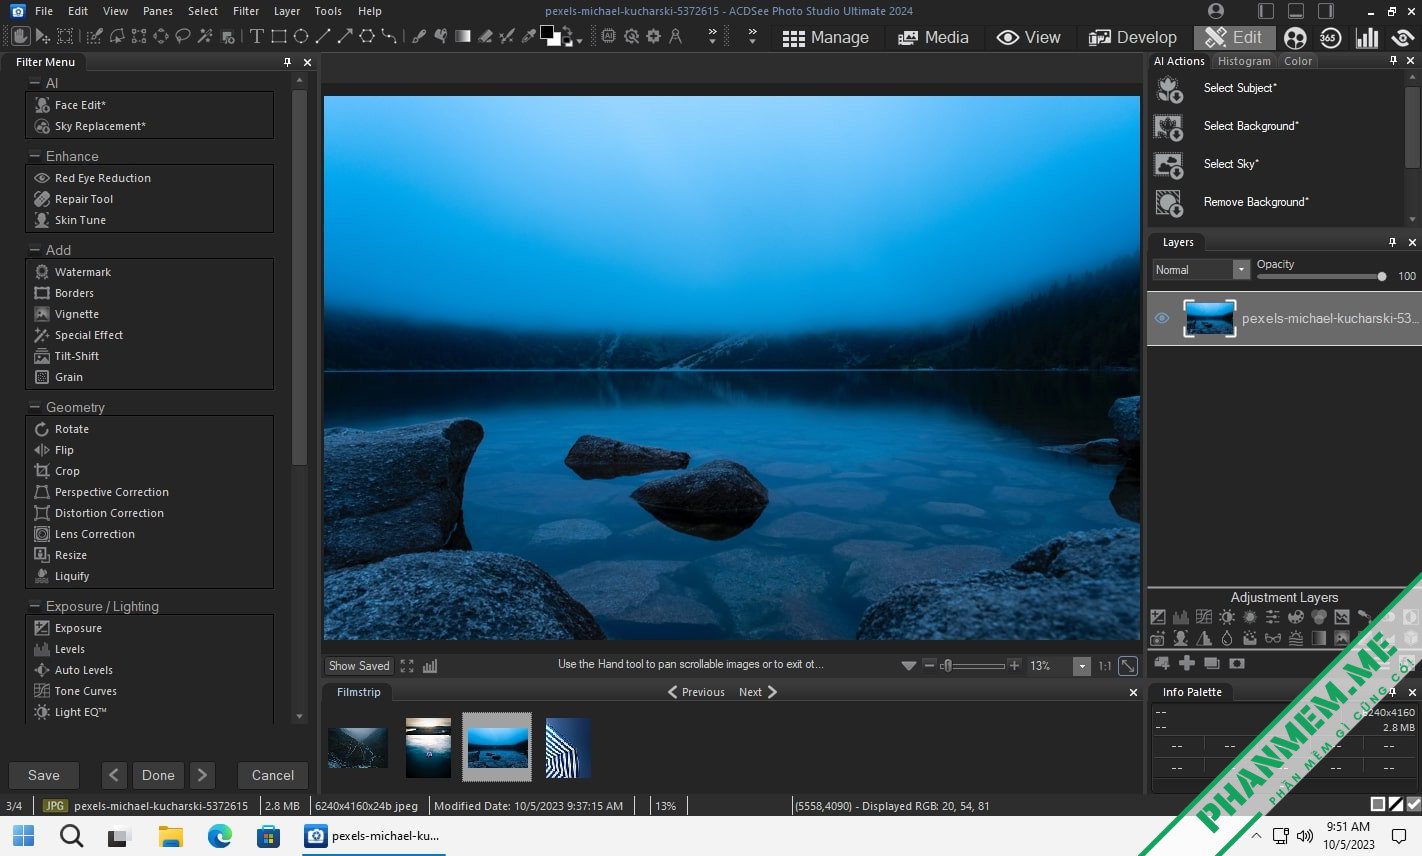This screenshot has width=1422, height=856.
Task: Click the Select Subject AI action icon
Action: [1169, 89]
